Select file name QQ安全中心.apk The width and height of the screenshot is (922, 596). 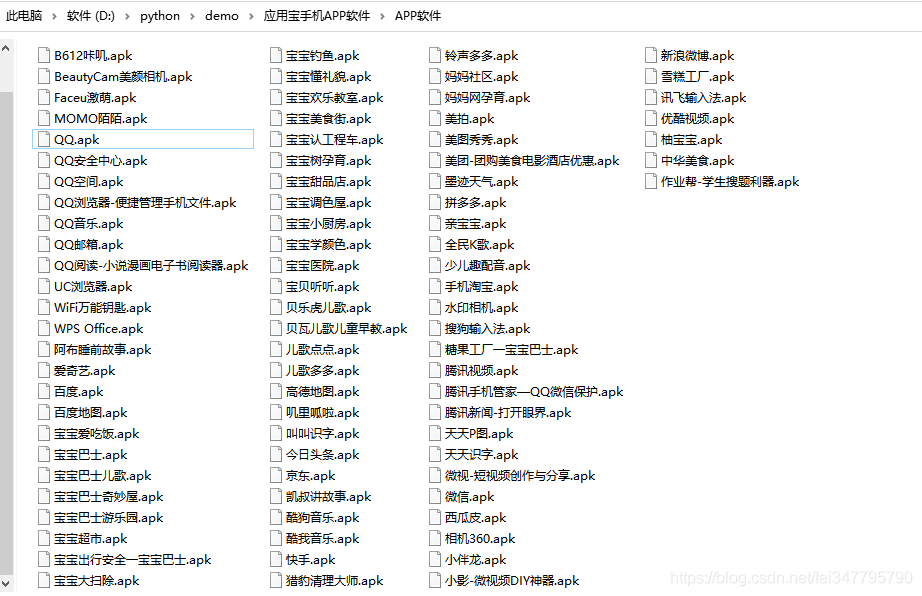[101, 160]
